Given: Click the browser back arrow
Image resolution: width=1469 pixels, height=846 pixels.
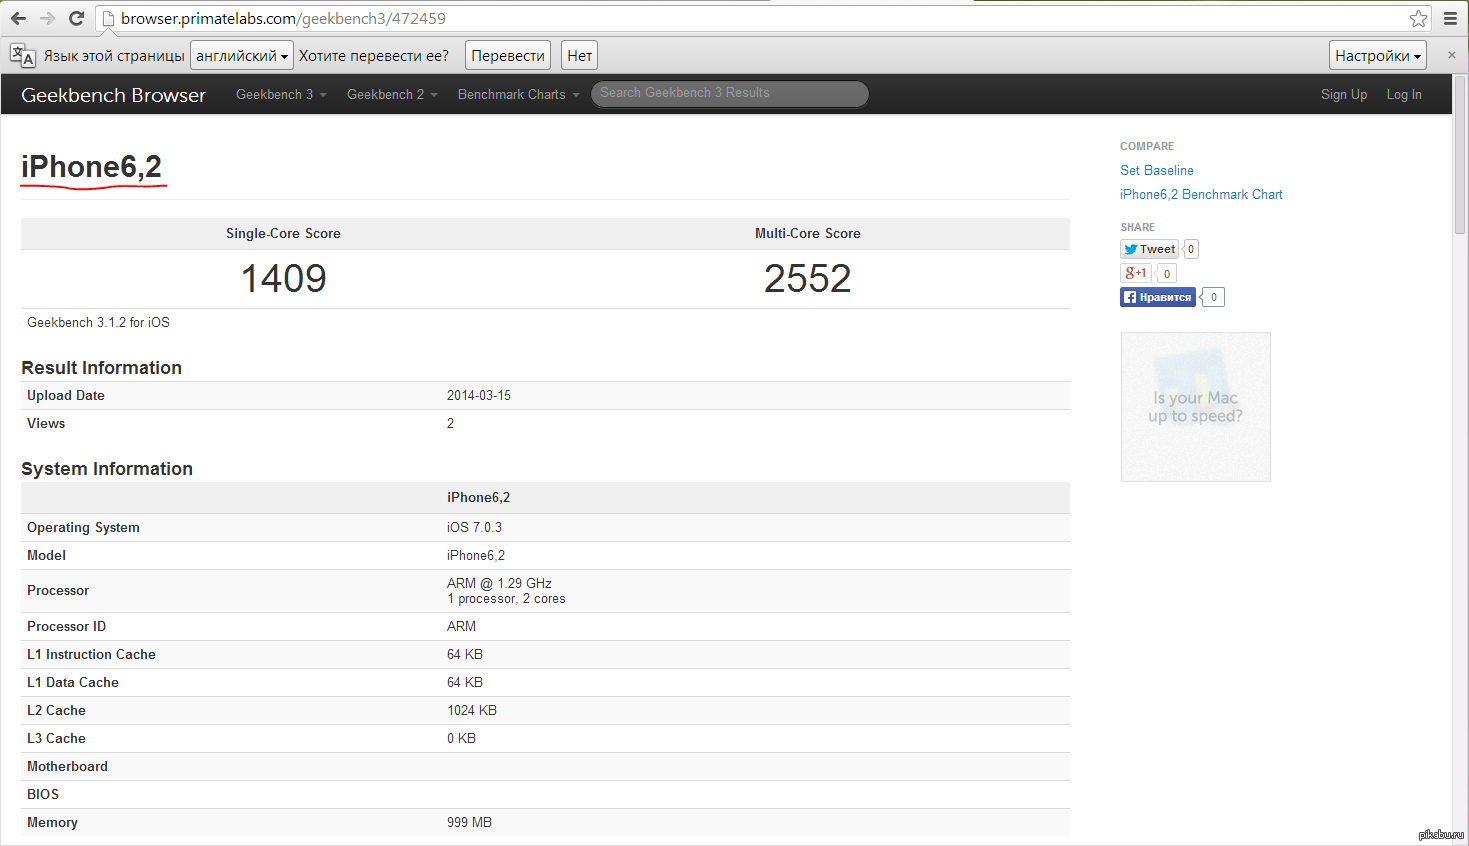Looking at the screenshot, I should pyautogui.click(x=18, y=18).
